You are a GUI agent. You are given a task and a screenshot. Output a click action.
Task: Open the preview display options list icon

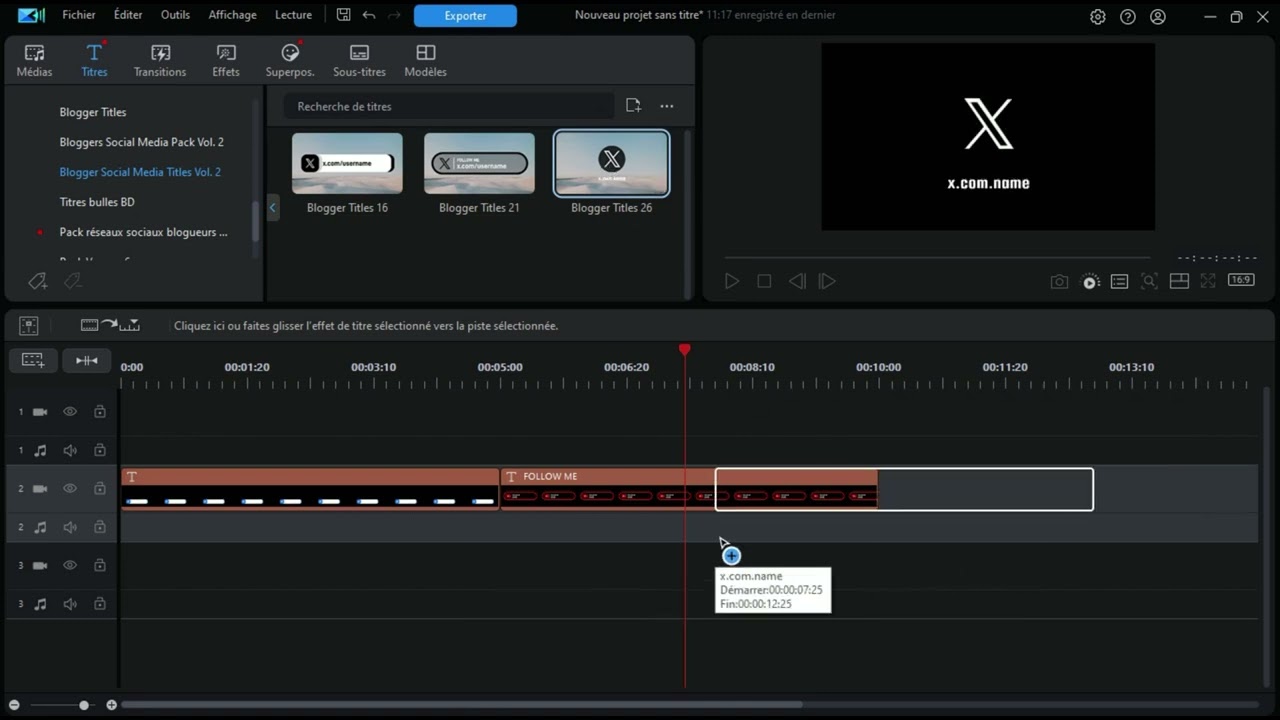(1120, 282)
